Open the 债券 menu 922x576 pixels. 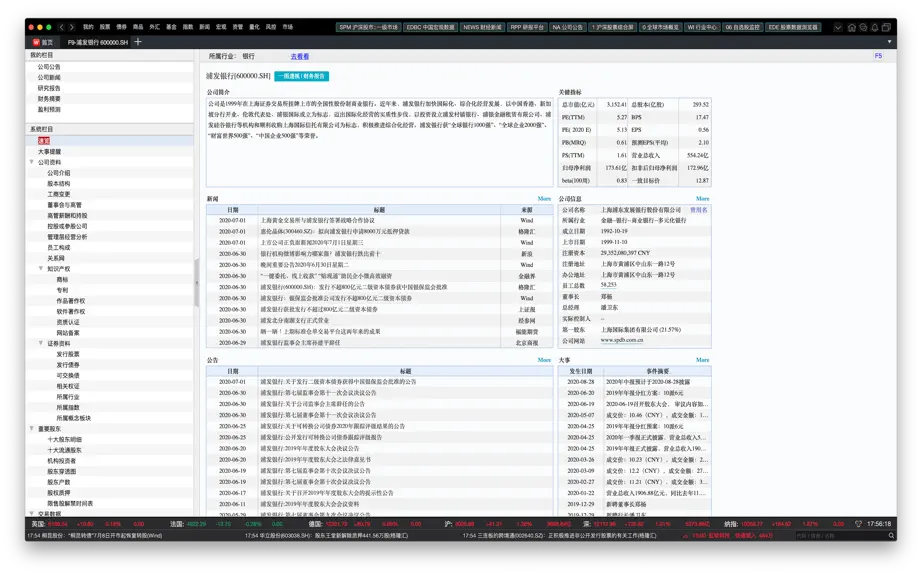point(121,27)
